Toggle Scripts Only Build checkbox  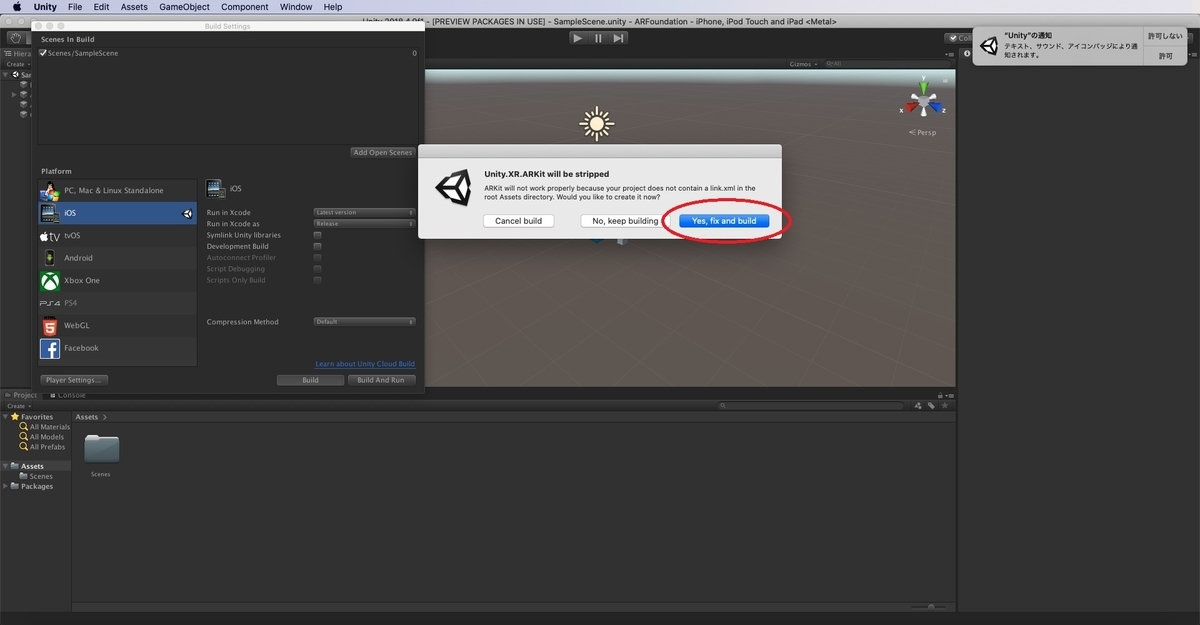point(318,280)
